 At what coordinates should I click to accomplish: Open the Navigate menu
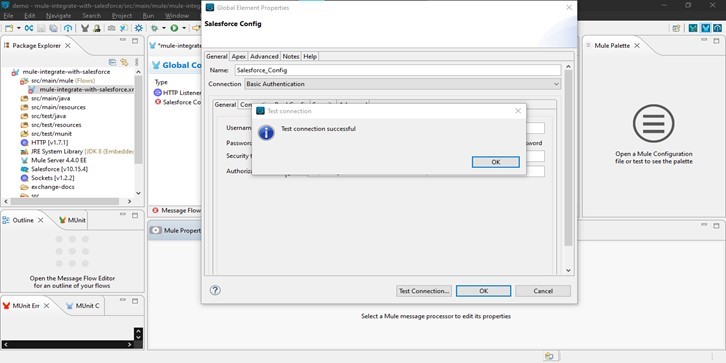point(58,16)
